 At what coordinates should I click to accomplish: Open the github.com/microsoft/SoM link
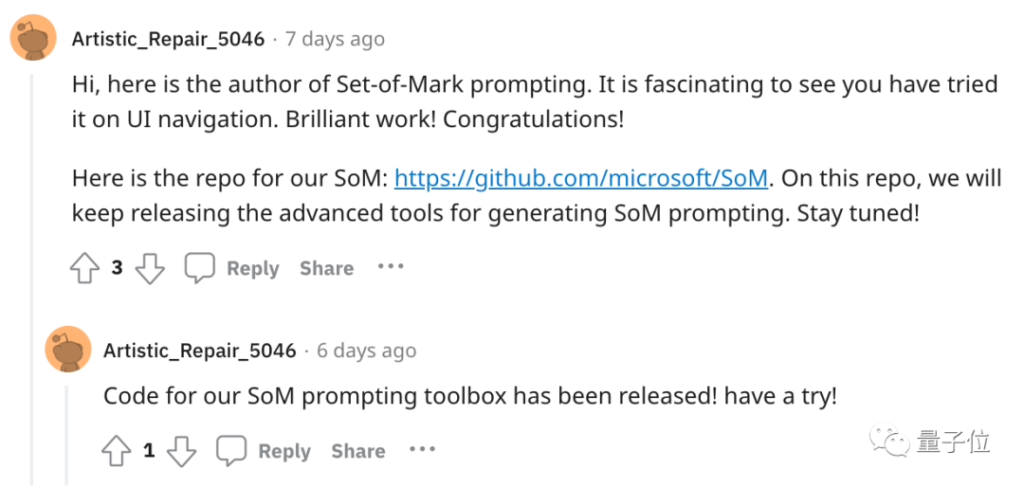(x=582, y=179)
